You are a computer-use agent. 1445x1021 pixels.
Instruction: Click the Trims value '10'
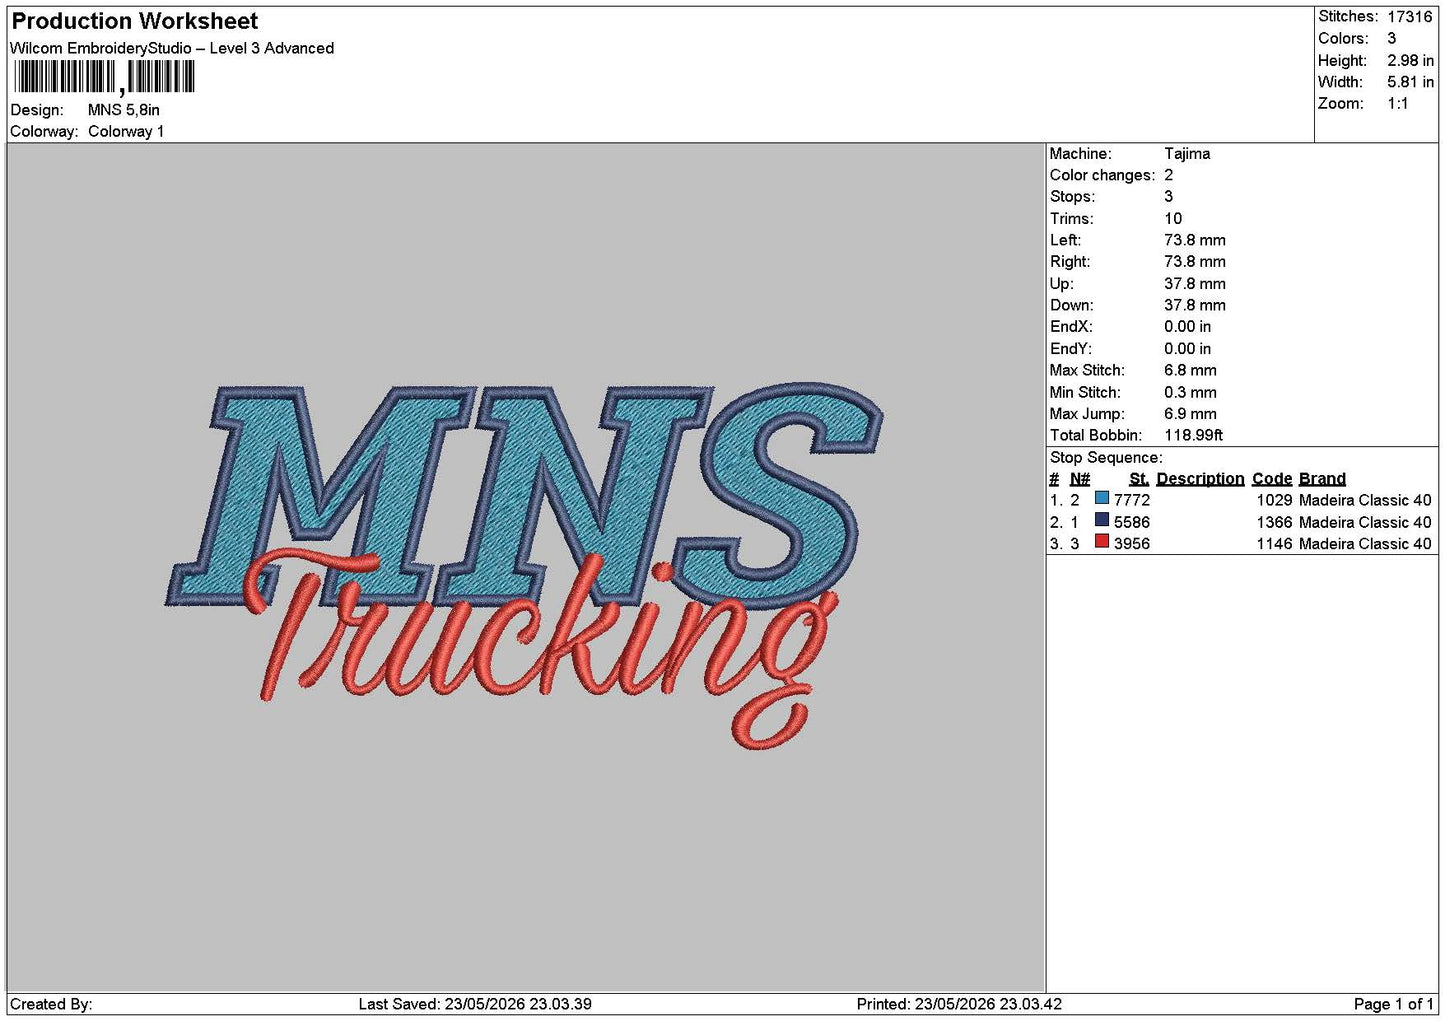1173,219
